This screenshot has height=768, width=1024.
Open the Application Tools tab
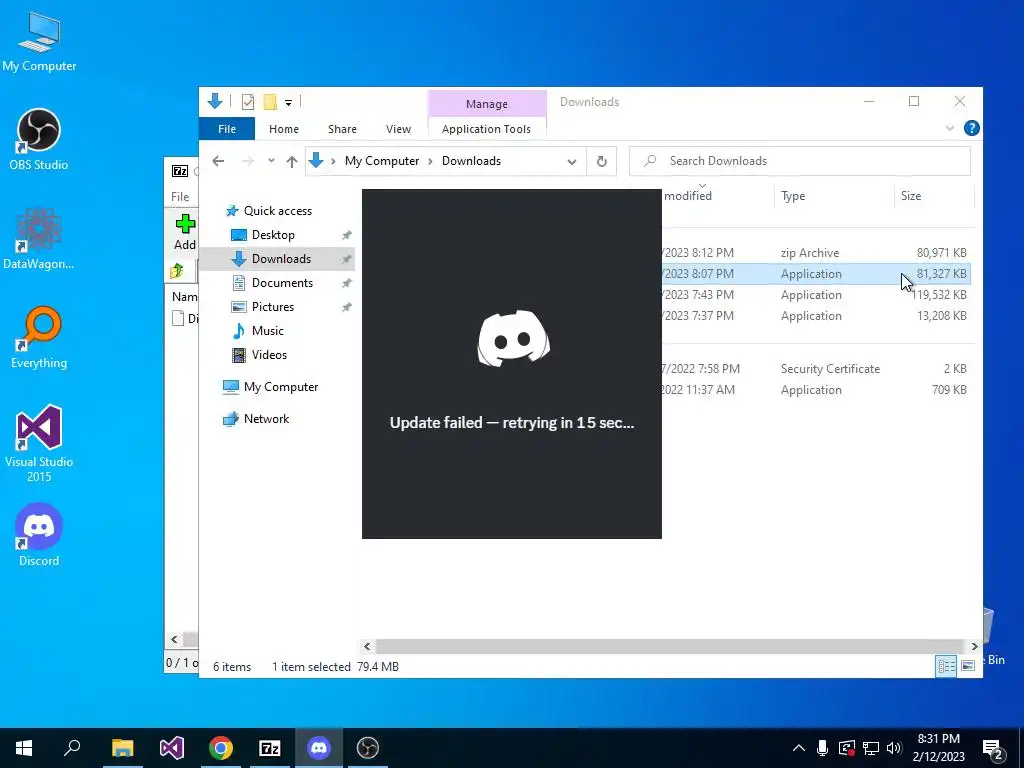coord(487,129)
